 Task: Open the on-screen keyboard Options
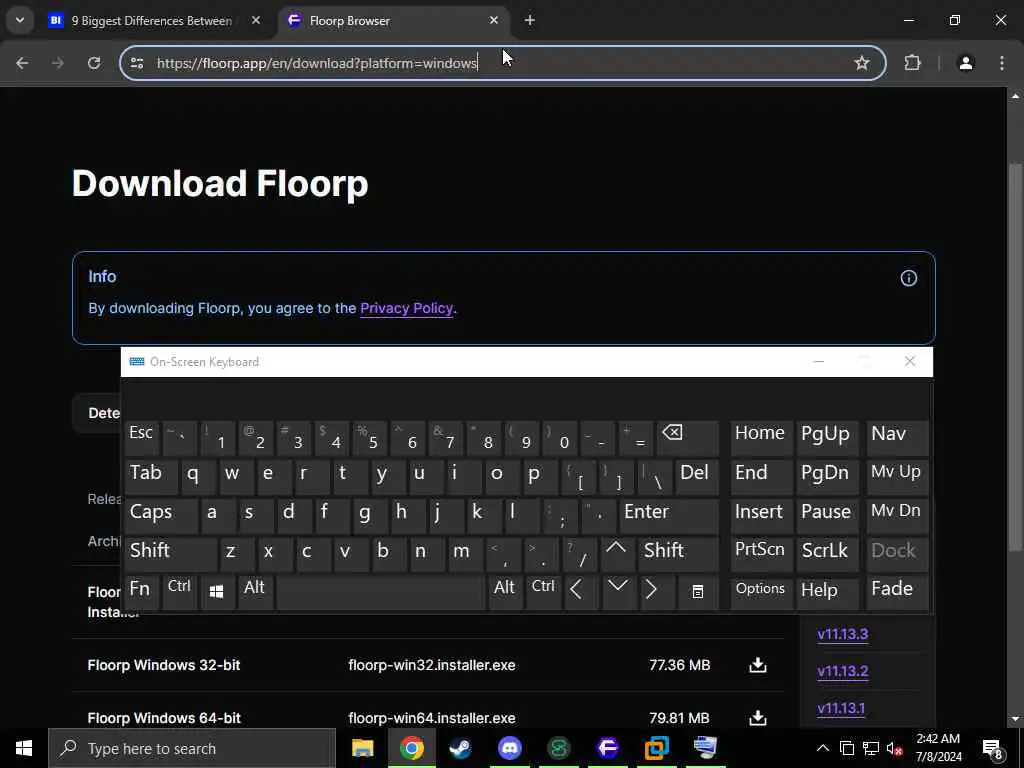click(760, 592)
